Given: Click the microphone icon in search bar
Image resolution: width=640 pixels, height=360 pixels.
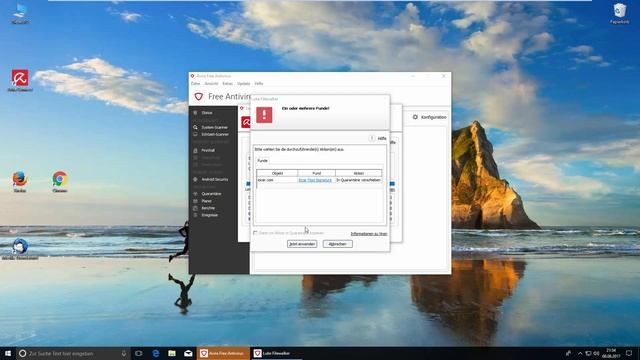Looking at the screenshot, I should tap(124, 353).
